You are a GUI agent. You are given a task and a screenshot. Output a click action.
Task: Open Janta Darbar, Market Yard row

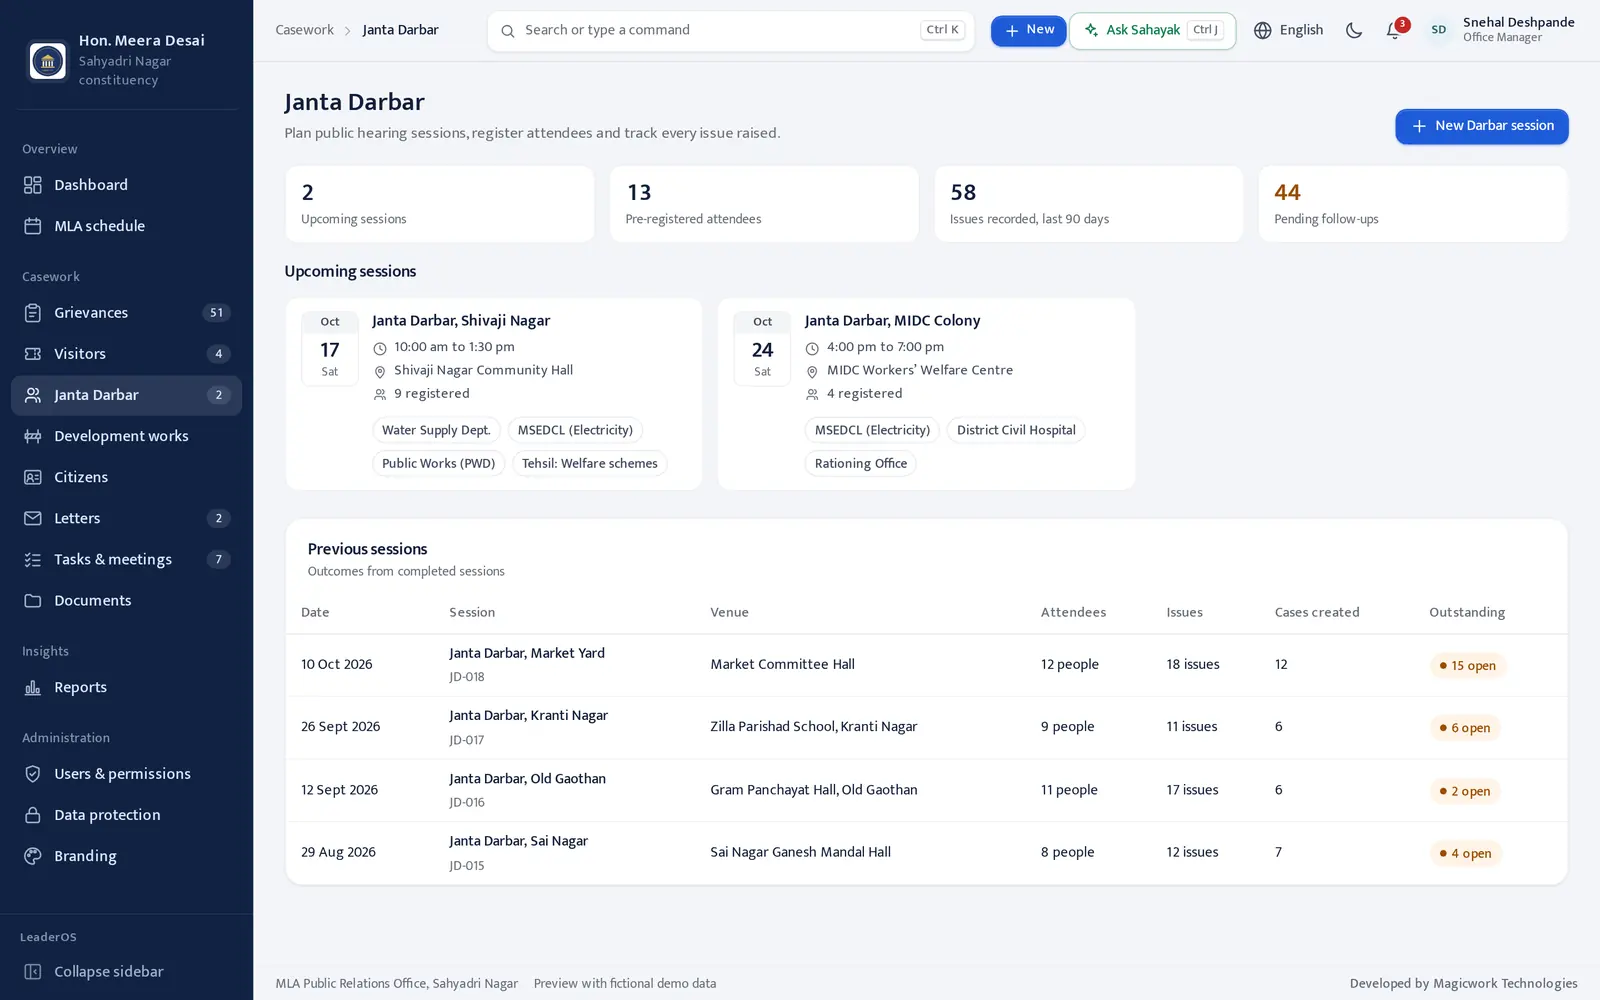click(x=926, y=665)
